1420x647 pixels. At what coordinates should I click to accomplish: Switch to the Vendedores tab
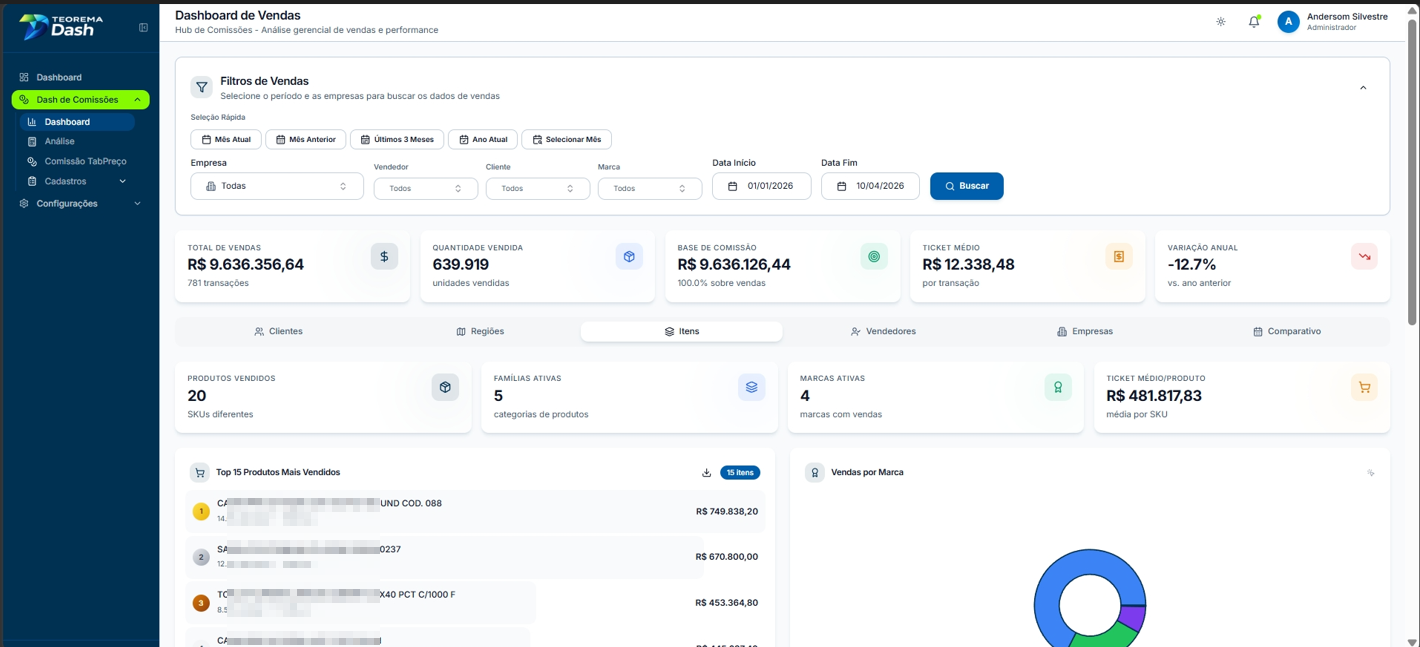883,331
